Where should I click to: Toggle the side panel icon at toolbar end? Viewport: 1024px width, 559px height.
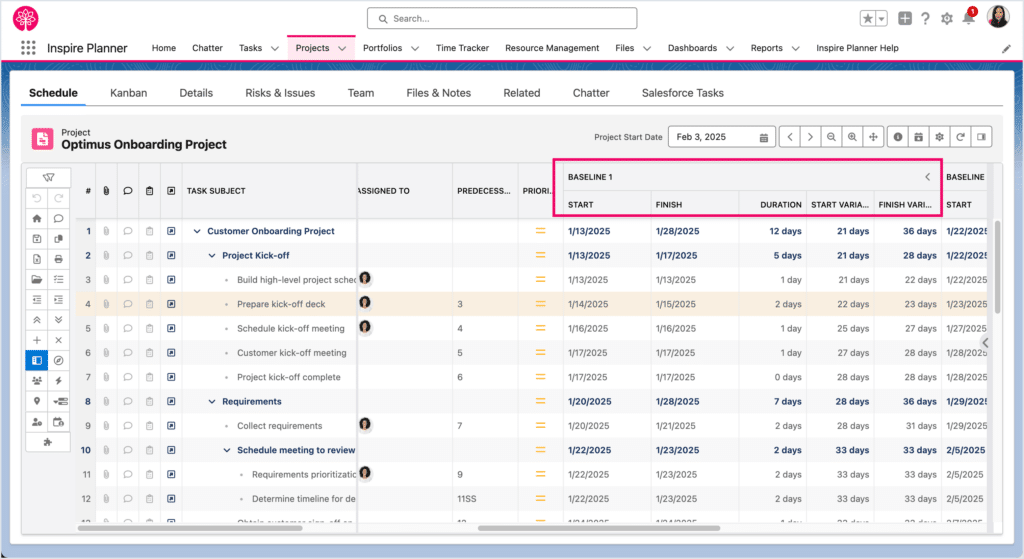point(981,136)
